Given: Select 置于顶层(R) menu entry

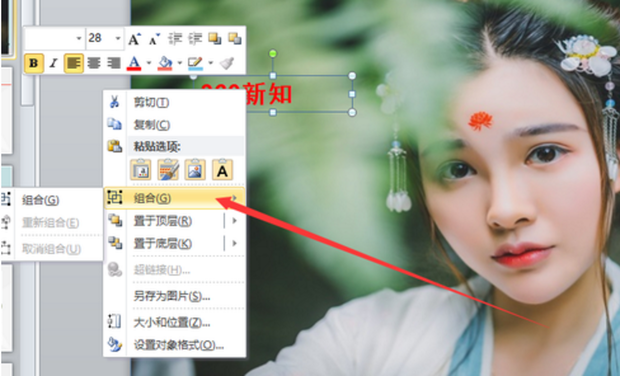Looking at the screenshot, I should 163,221.
